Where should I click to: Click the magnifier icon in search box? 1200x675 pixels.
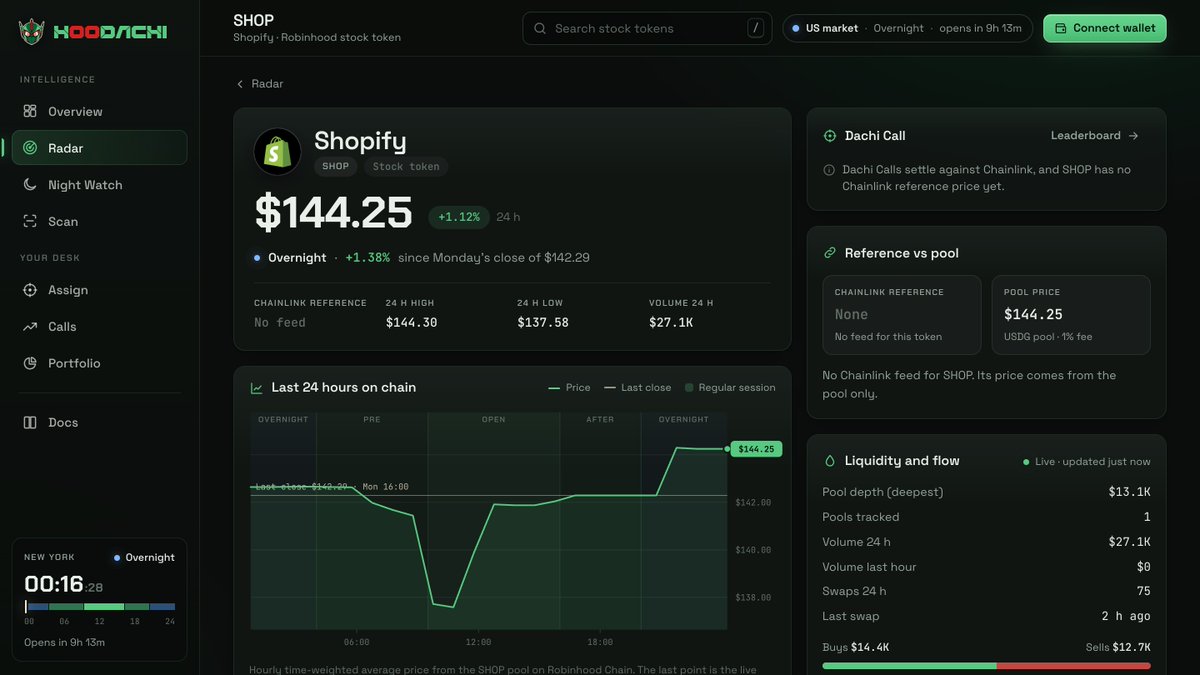[x=540, y=28]
